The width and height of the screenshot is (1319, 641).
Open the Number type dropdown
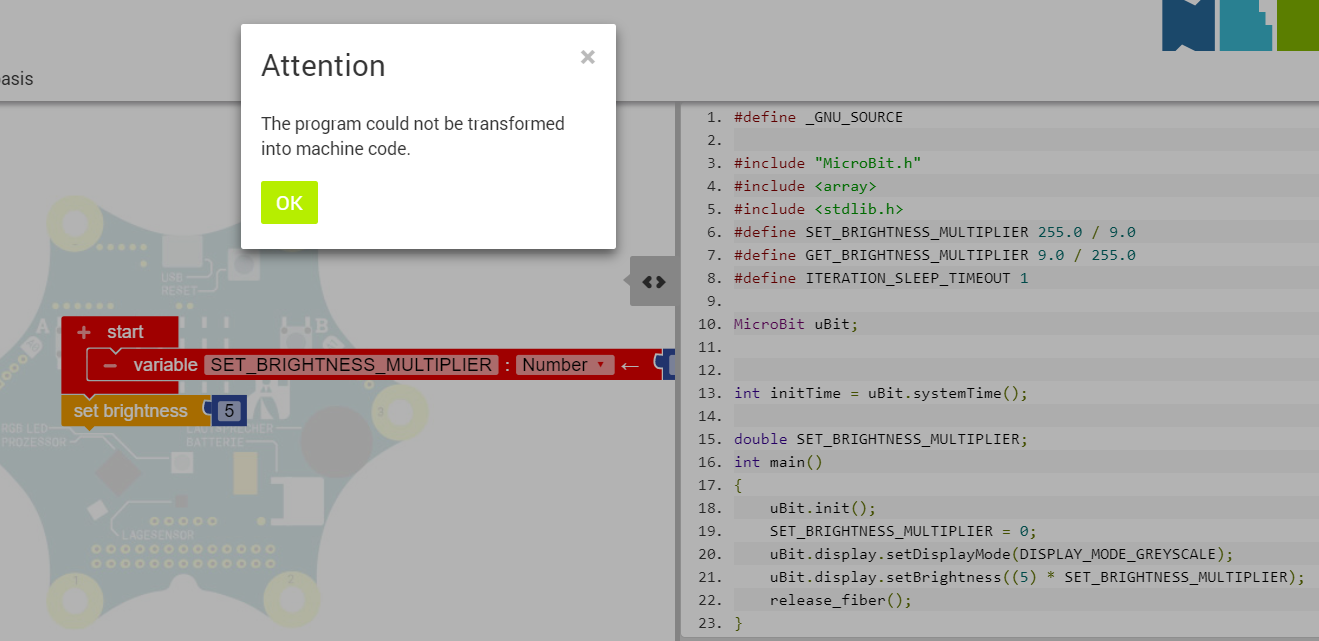(564, 365)
